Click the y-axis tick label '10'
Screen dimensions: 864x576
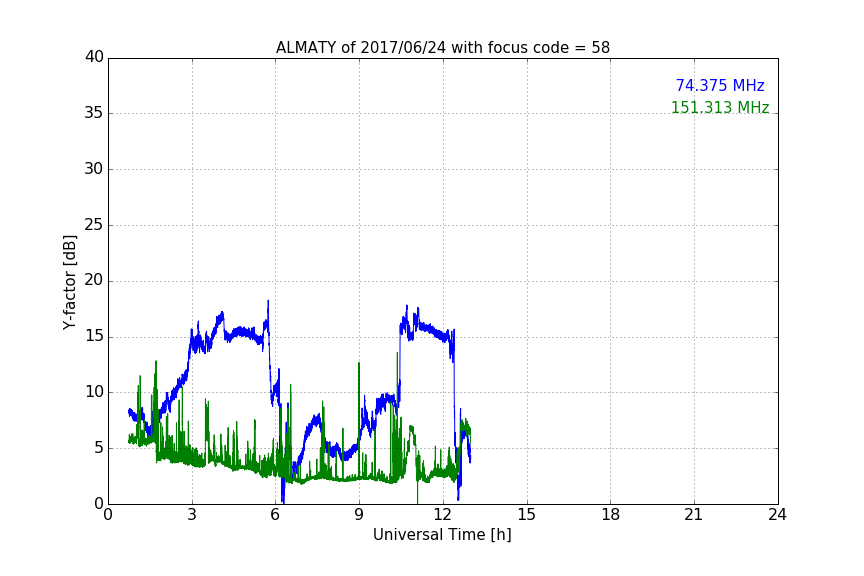click(x=94, y=392)
